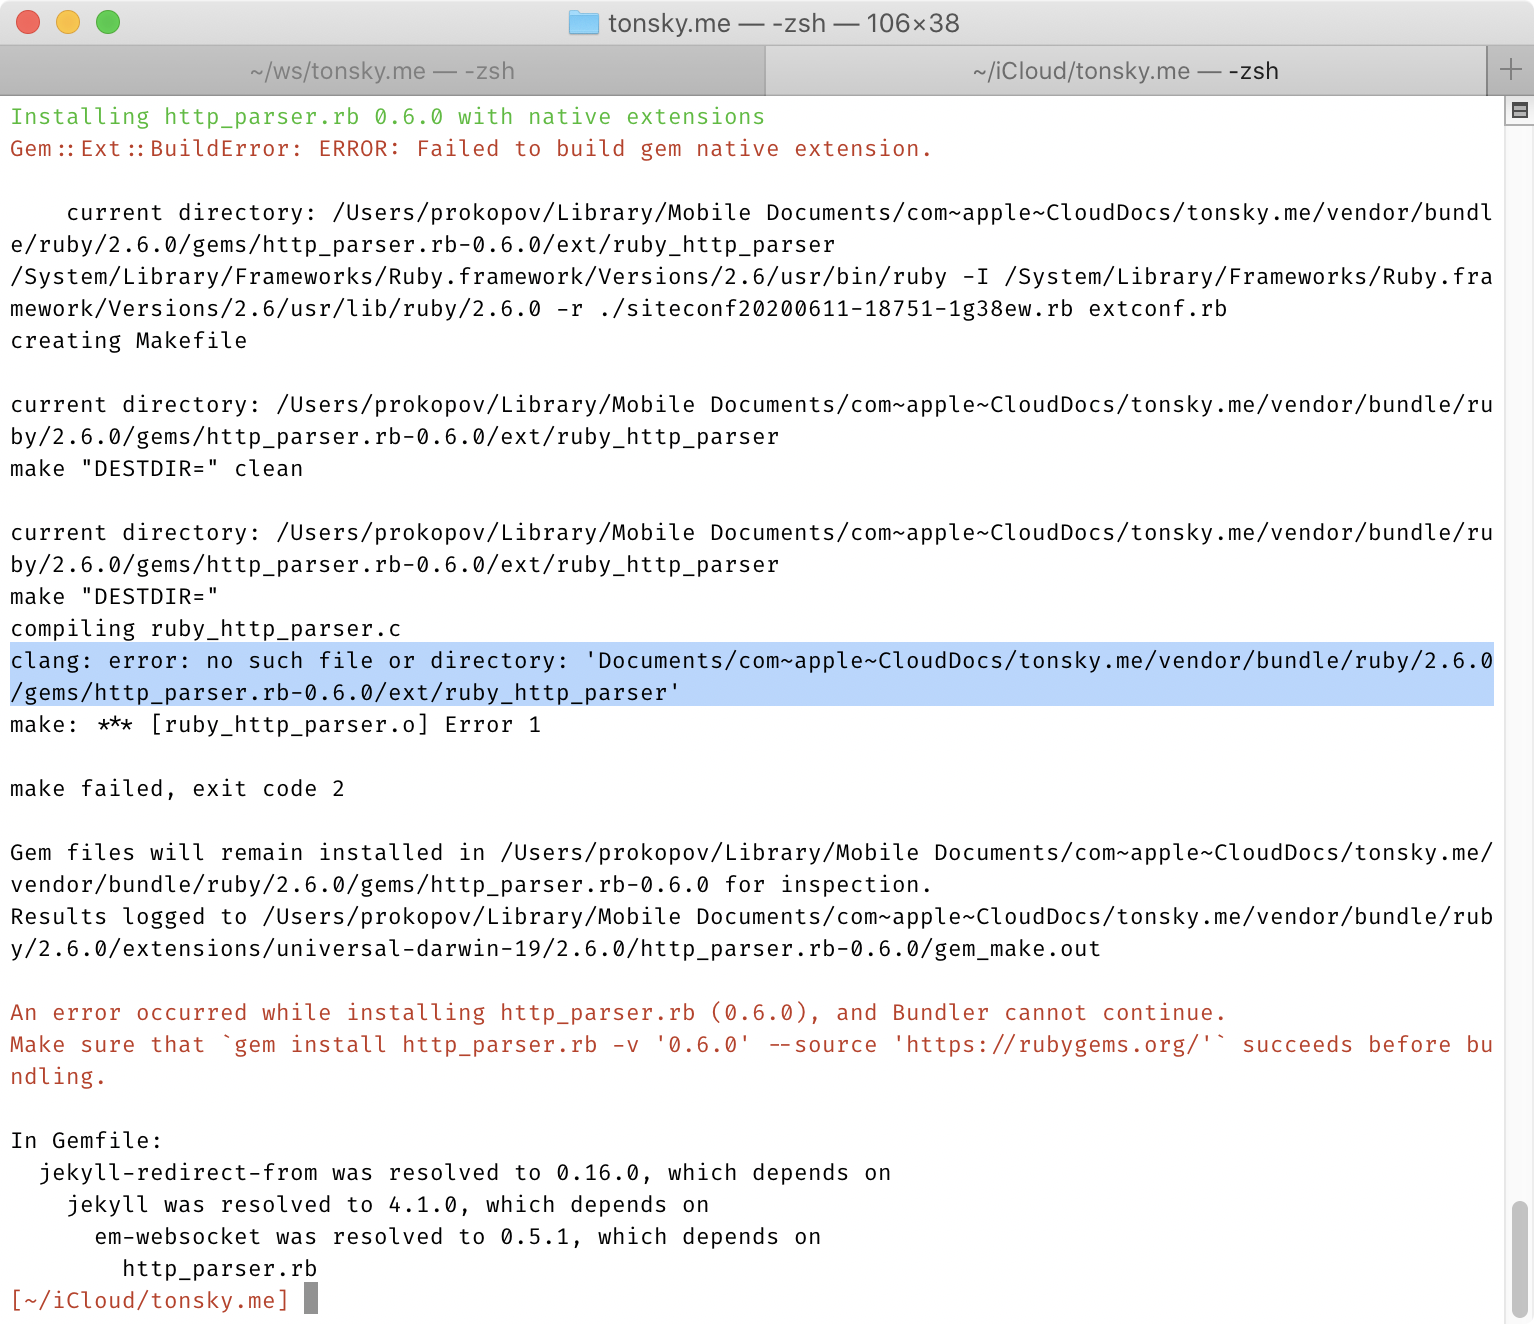Minimize the window using yellow button
The image size is (1534, 1324).
68,22
